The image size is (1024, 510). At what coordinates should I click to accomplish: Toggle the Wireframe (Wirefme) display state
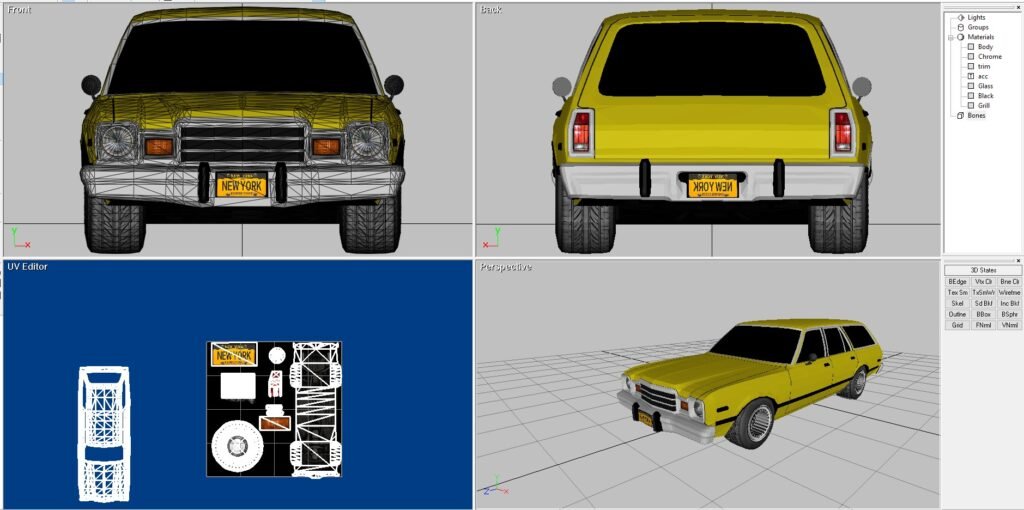coord(1009,293)
